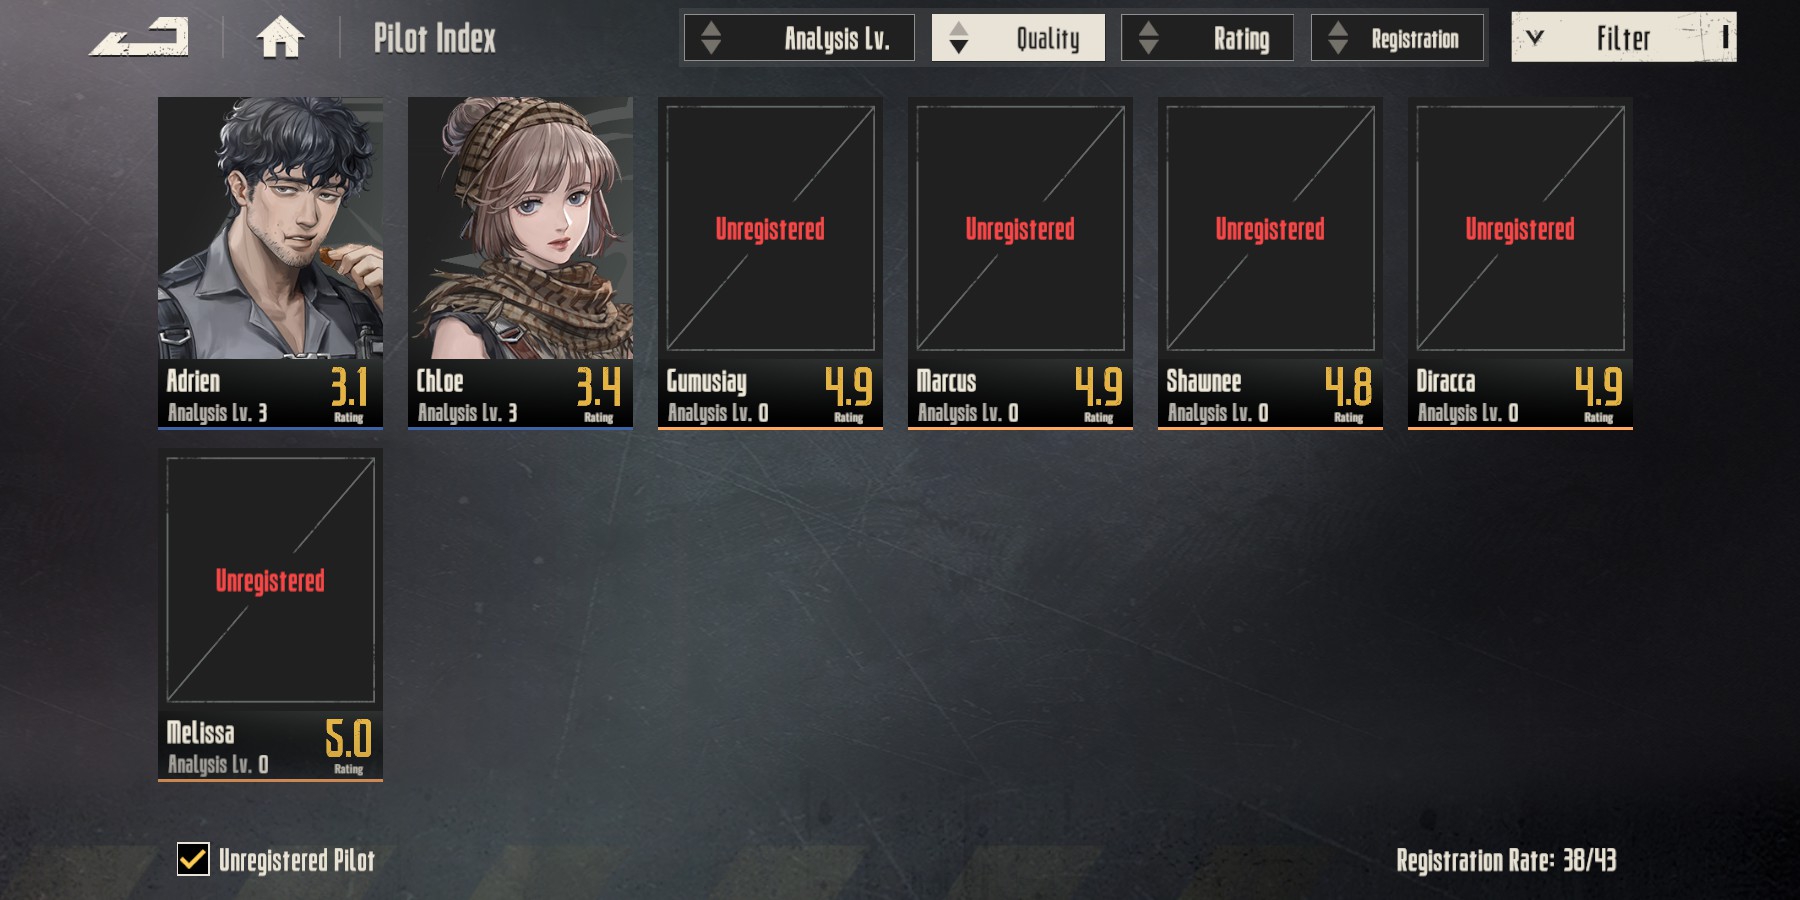Toggle the Unregistered Pilot checkbox
The width and height of the screenshot is (1800, 900).
(x=193, y=859)
